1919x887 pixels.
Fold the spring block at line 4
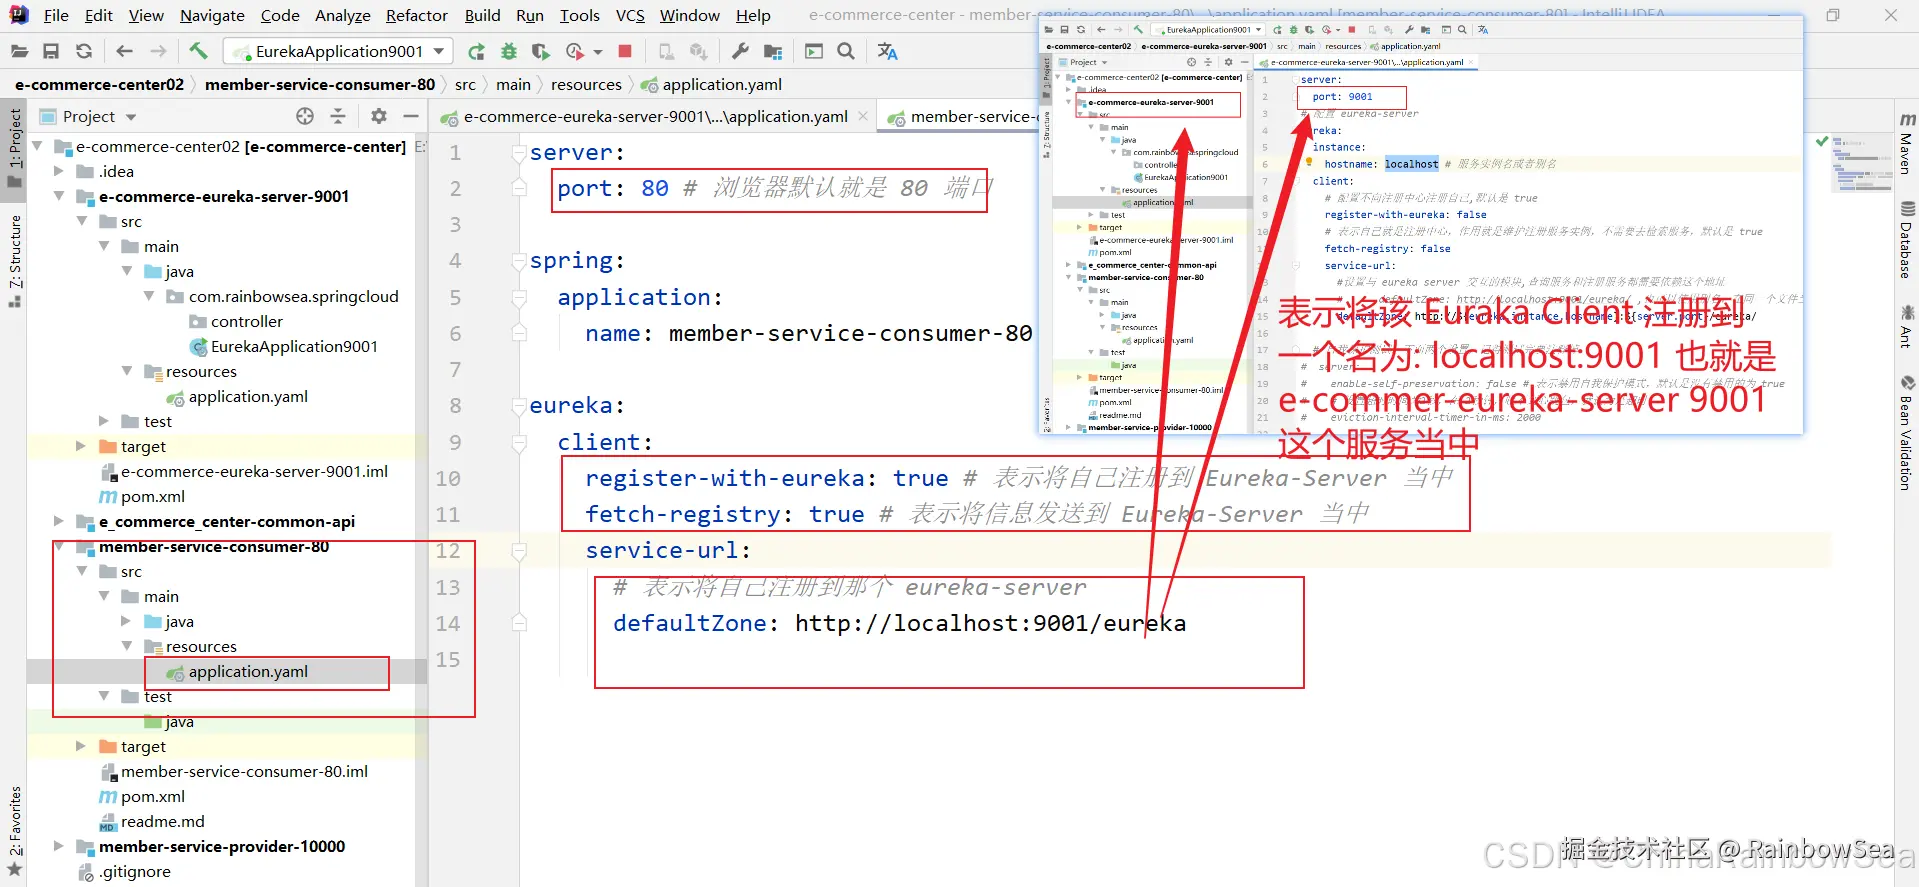tap(518, 261)
